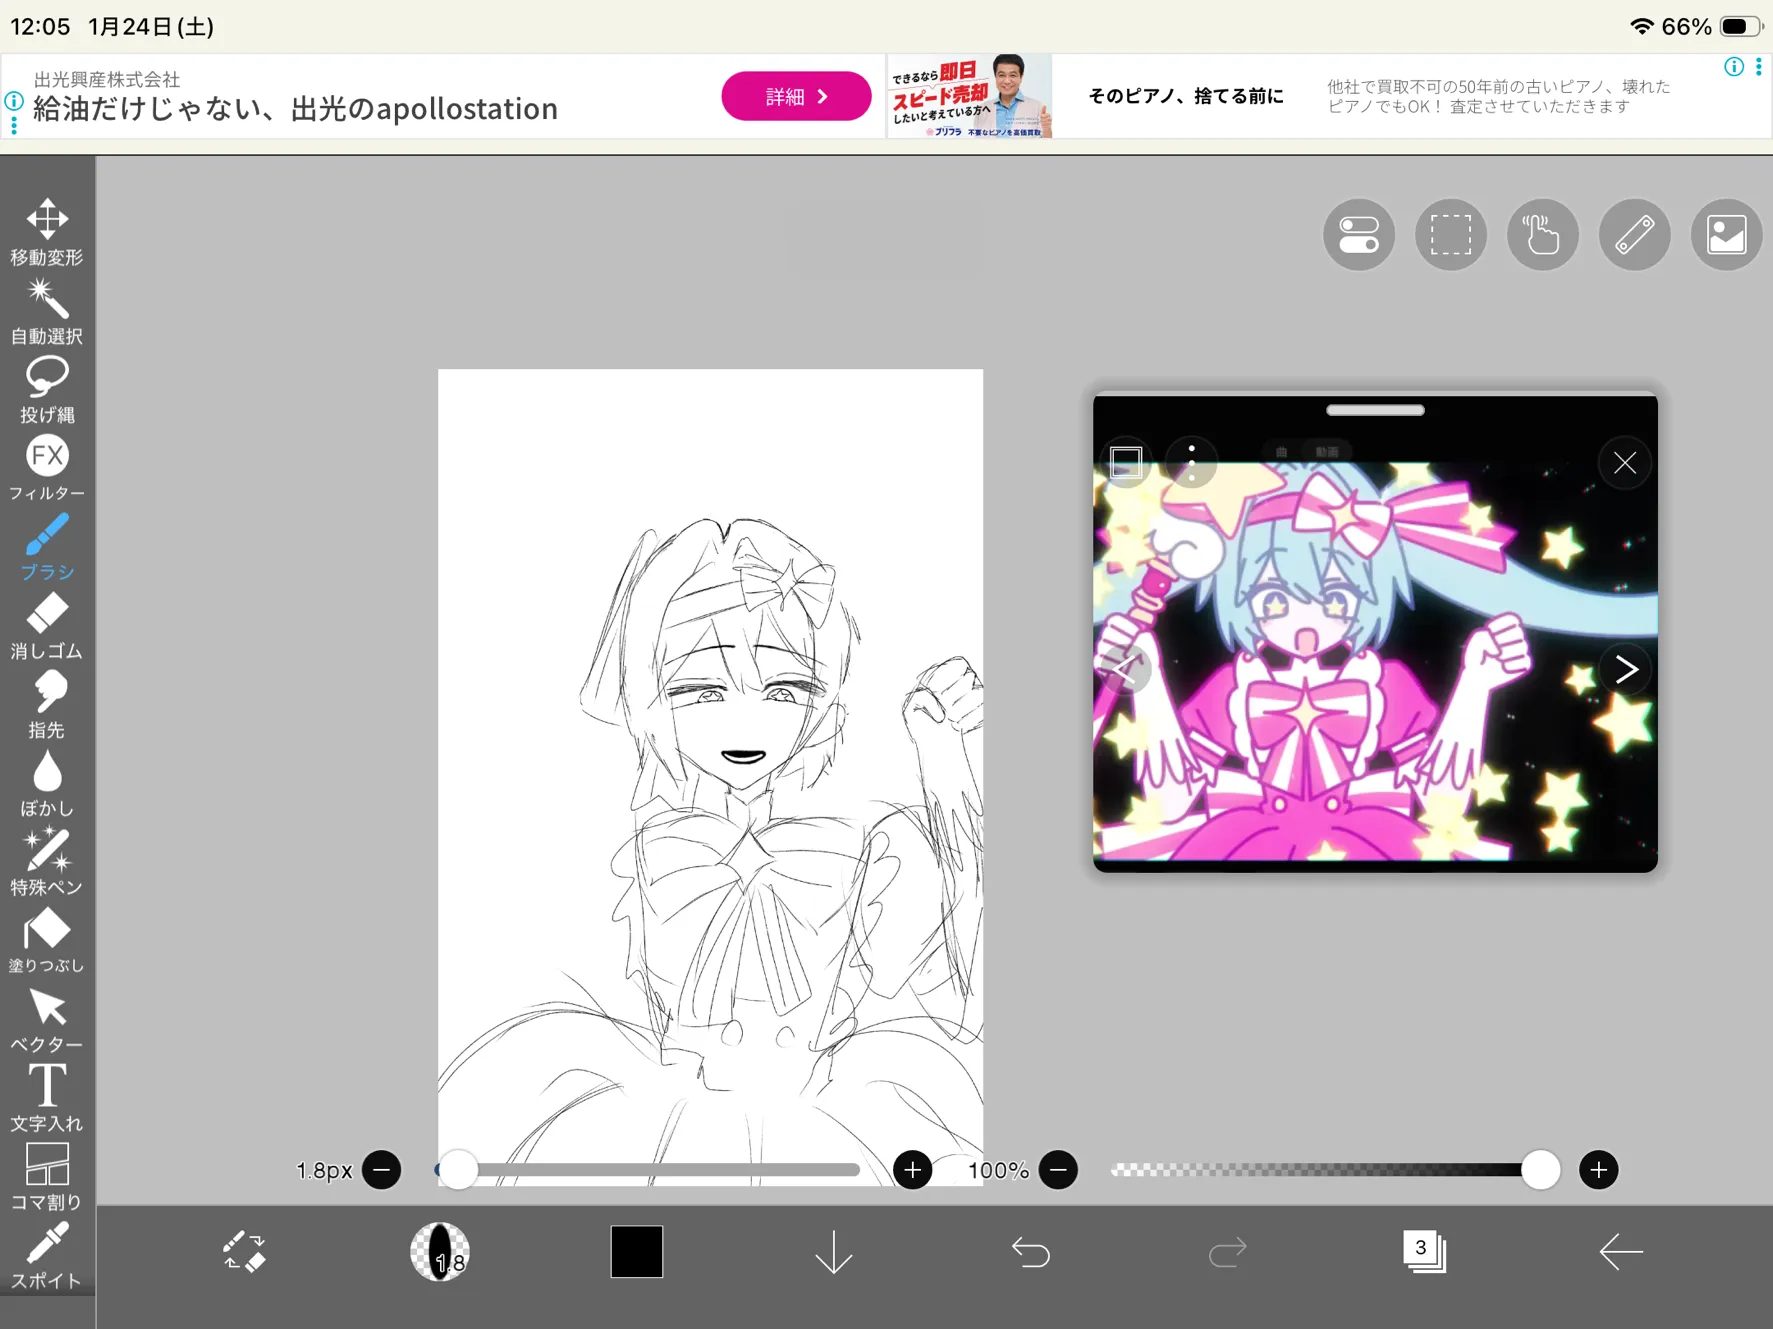
Task: Close the reference image window
Action: [x=1625, y=463]
